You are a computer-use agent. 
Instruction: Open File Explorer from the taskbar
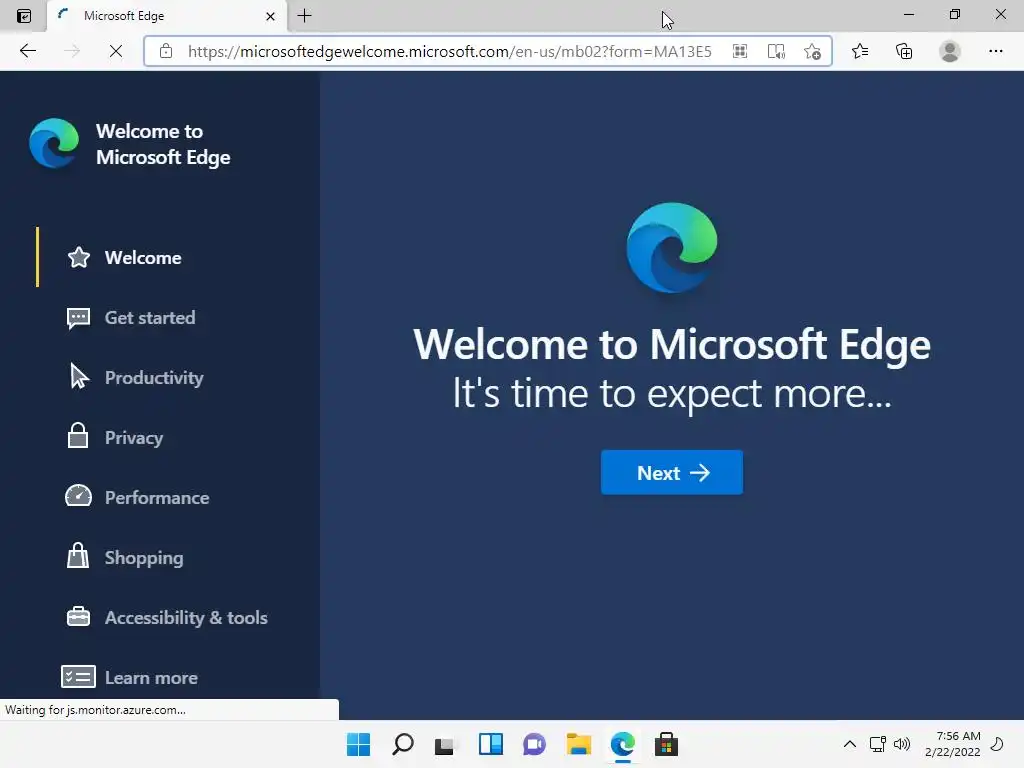click(579, 744)
